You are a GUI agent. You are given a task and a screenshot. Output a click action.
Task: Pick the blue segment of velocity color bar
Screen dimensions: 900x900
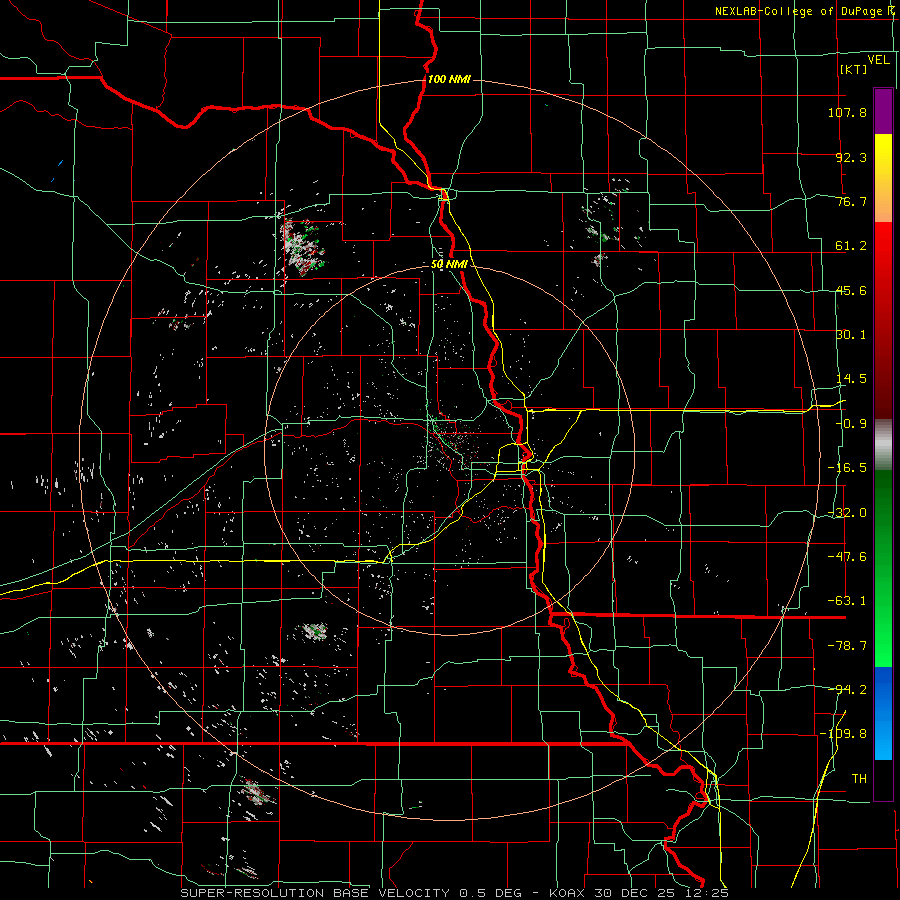pos(883,713)
